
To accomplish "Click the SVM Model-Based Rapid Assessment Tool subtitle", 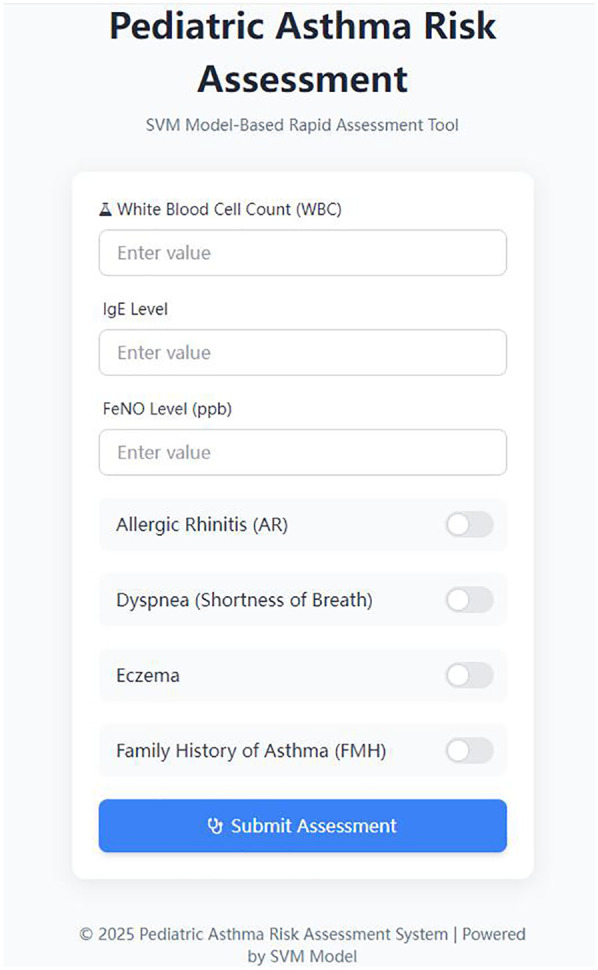I will [302, 125].
